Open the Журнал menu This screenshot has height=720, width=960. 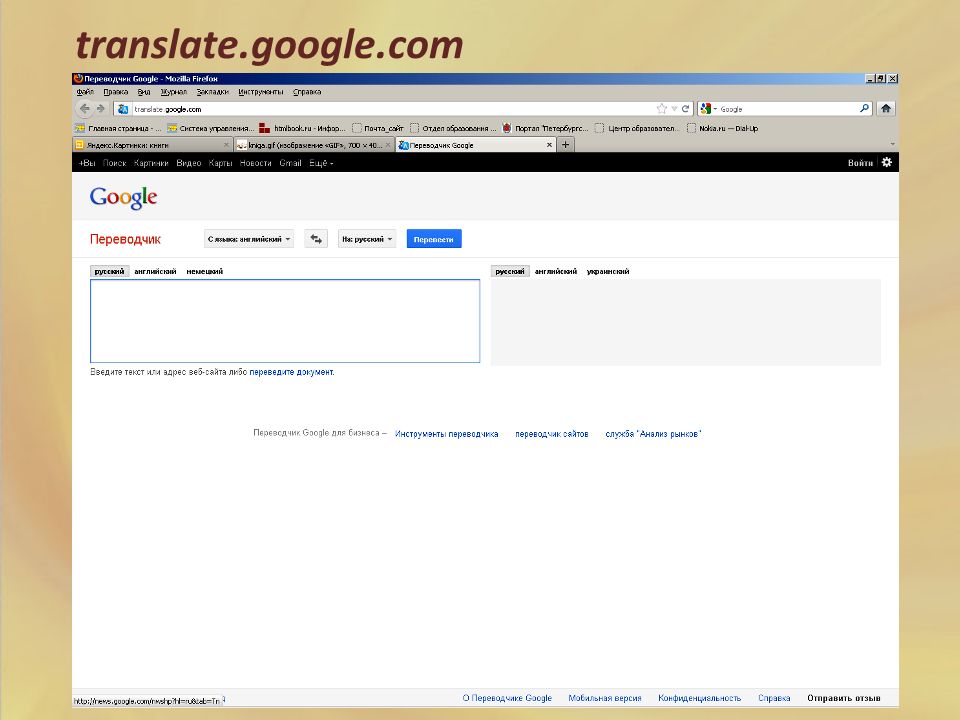[x=174, y=92]
